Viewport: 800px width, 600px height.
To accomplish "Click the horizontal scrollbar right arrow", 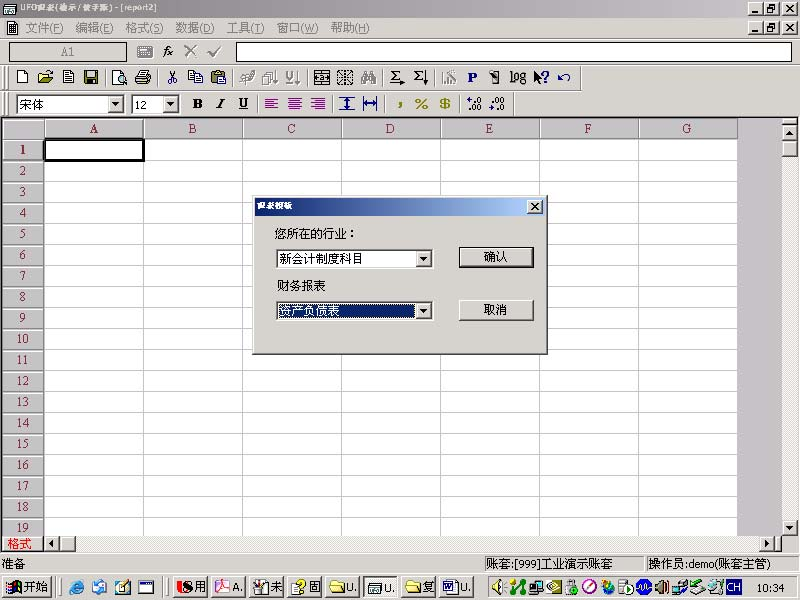I will [768, 543].
